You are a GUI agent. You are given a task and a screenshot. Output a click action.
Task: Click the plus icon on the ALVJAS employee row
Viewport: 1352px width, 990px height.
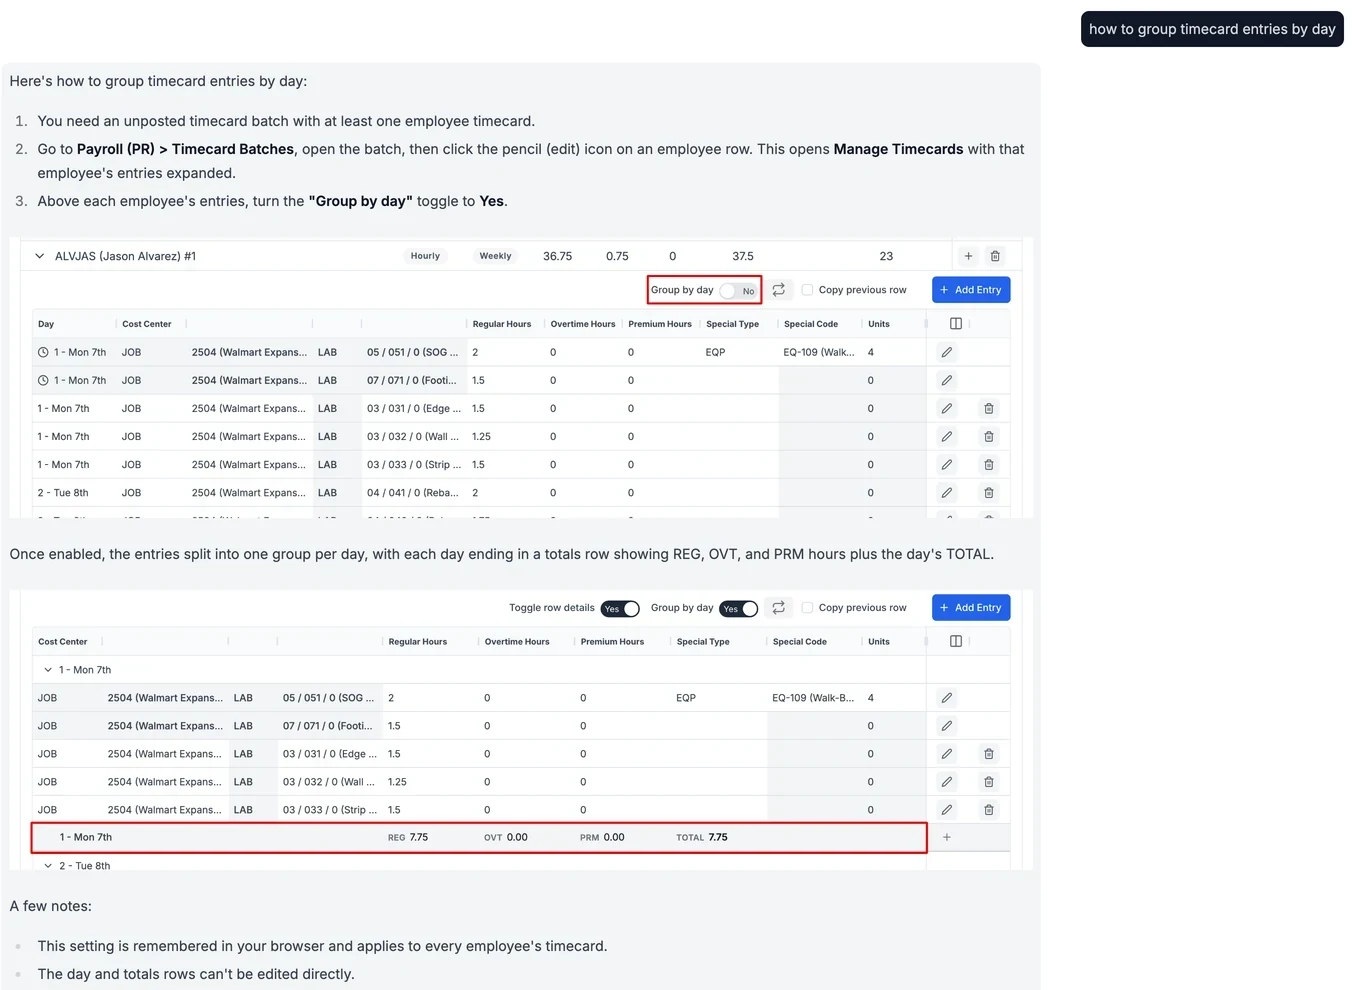tap(968, 256)
